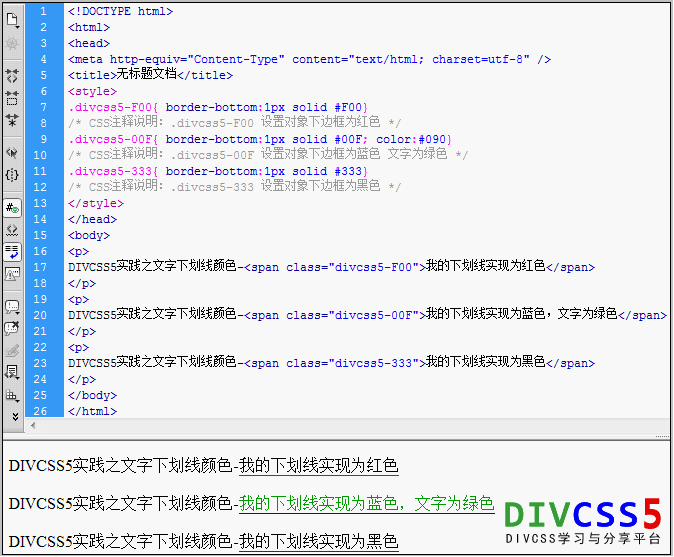This screenshot has height=557, width=674.
Task: Toggle syntax error alerts in info bar
Action: (12, 274)
